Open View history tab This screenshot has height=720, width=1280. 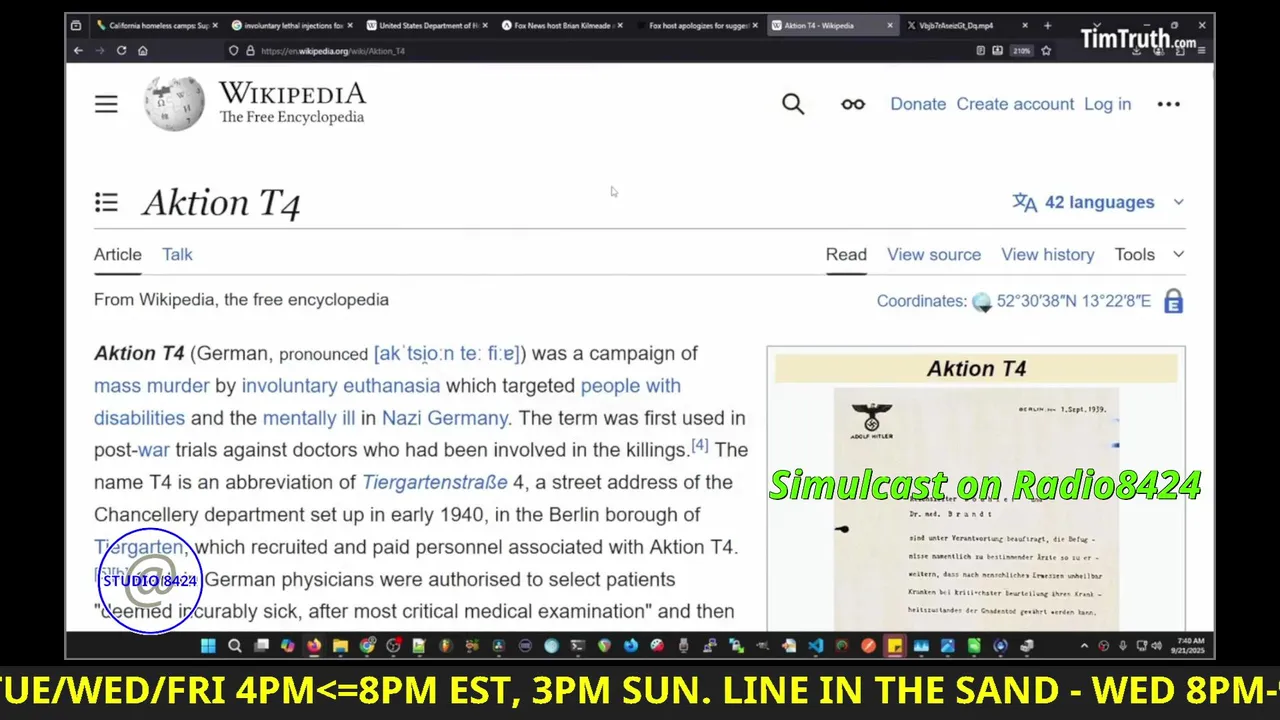[1048, 254]
